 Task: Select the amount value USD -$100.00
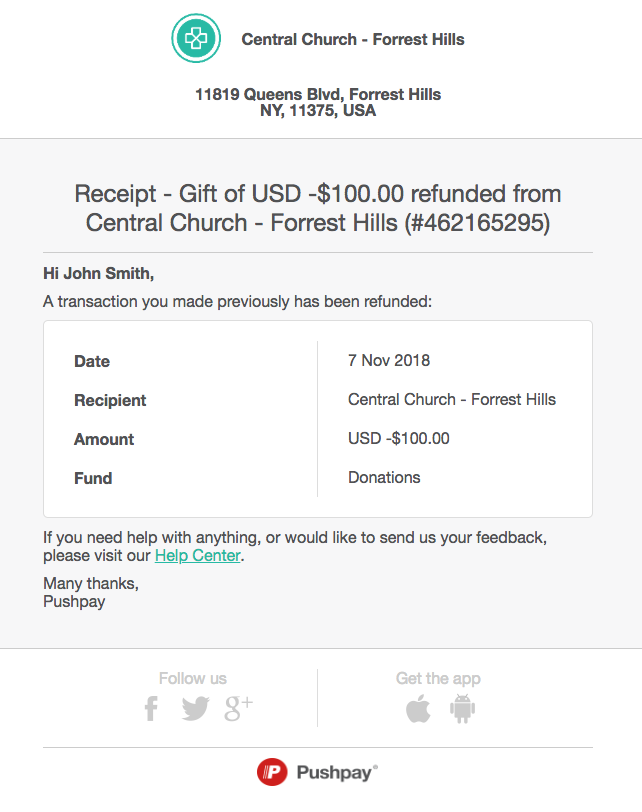coord(399,438)
